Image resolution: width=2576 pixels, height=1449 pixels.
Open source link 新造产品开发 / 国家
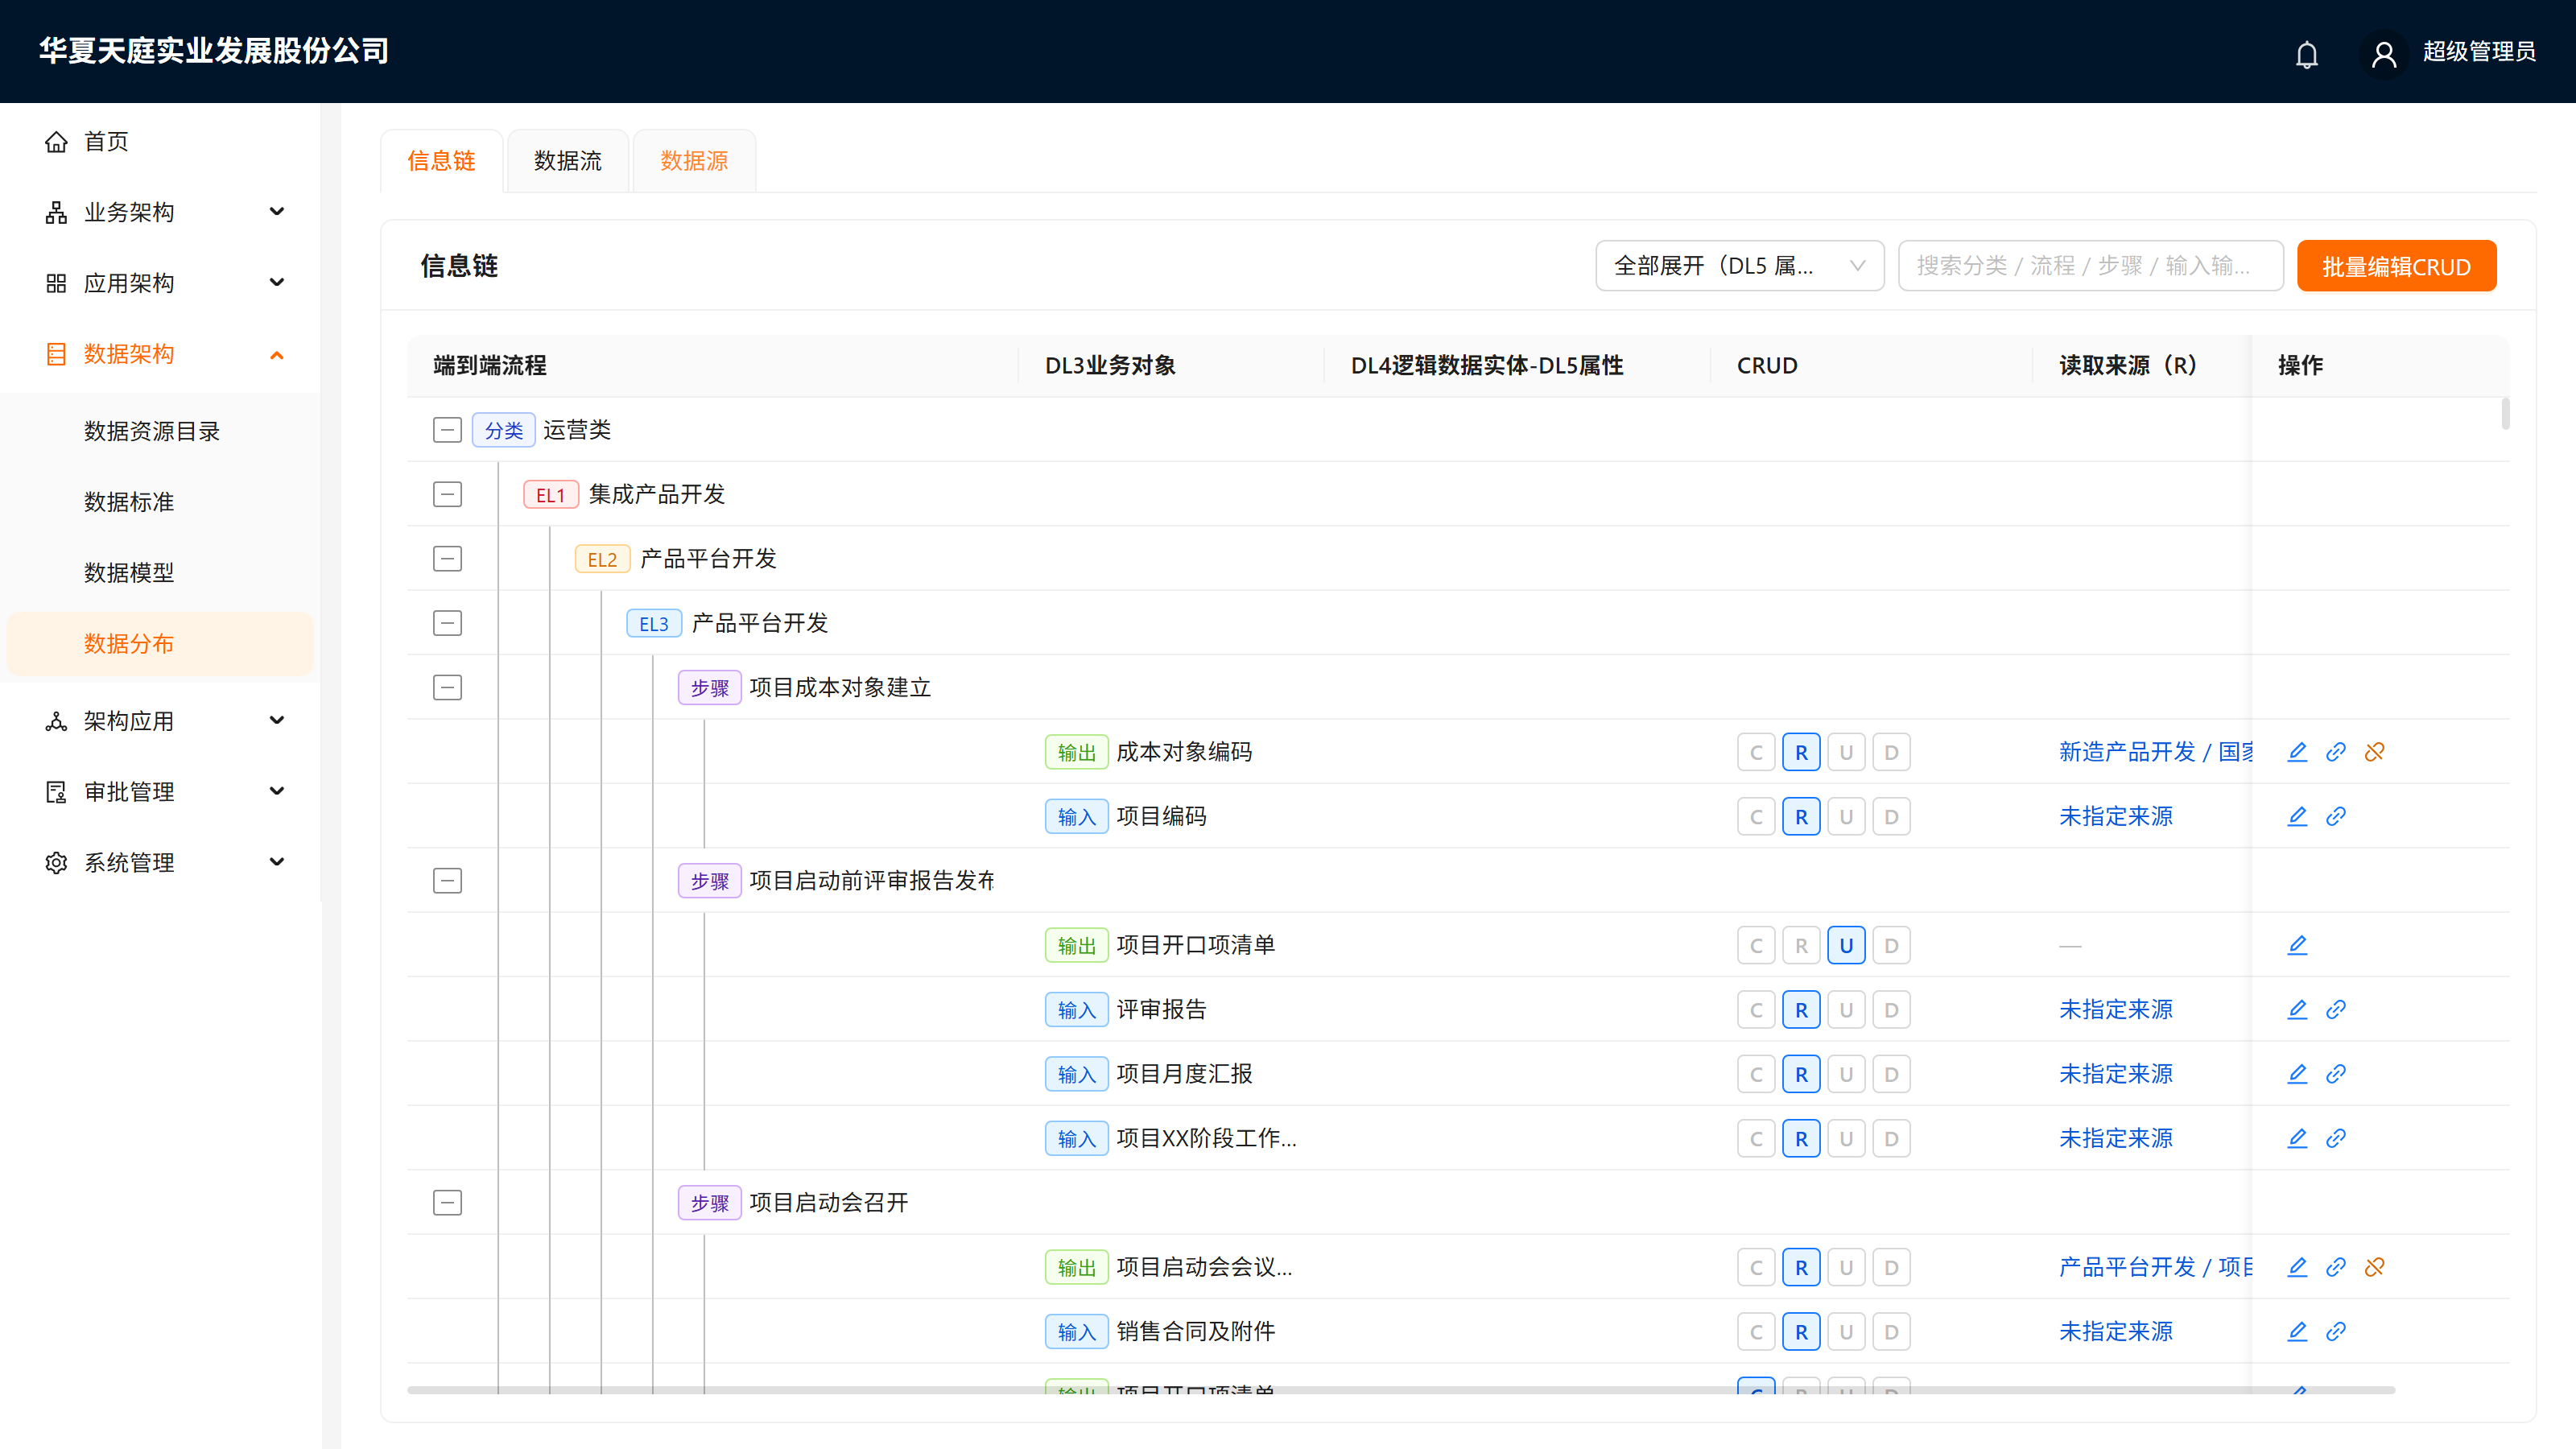click(2155, 752)
